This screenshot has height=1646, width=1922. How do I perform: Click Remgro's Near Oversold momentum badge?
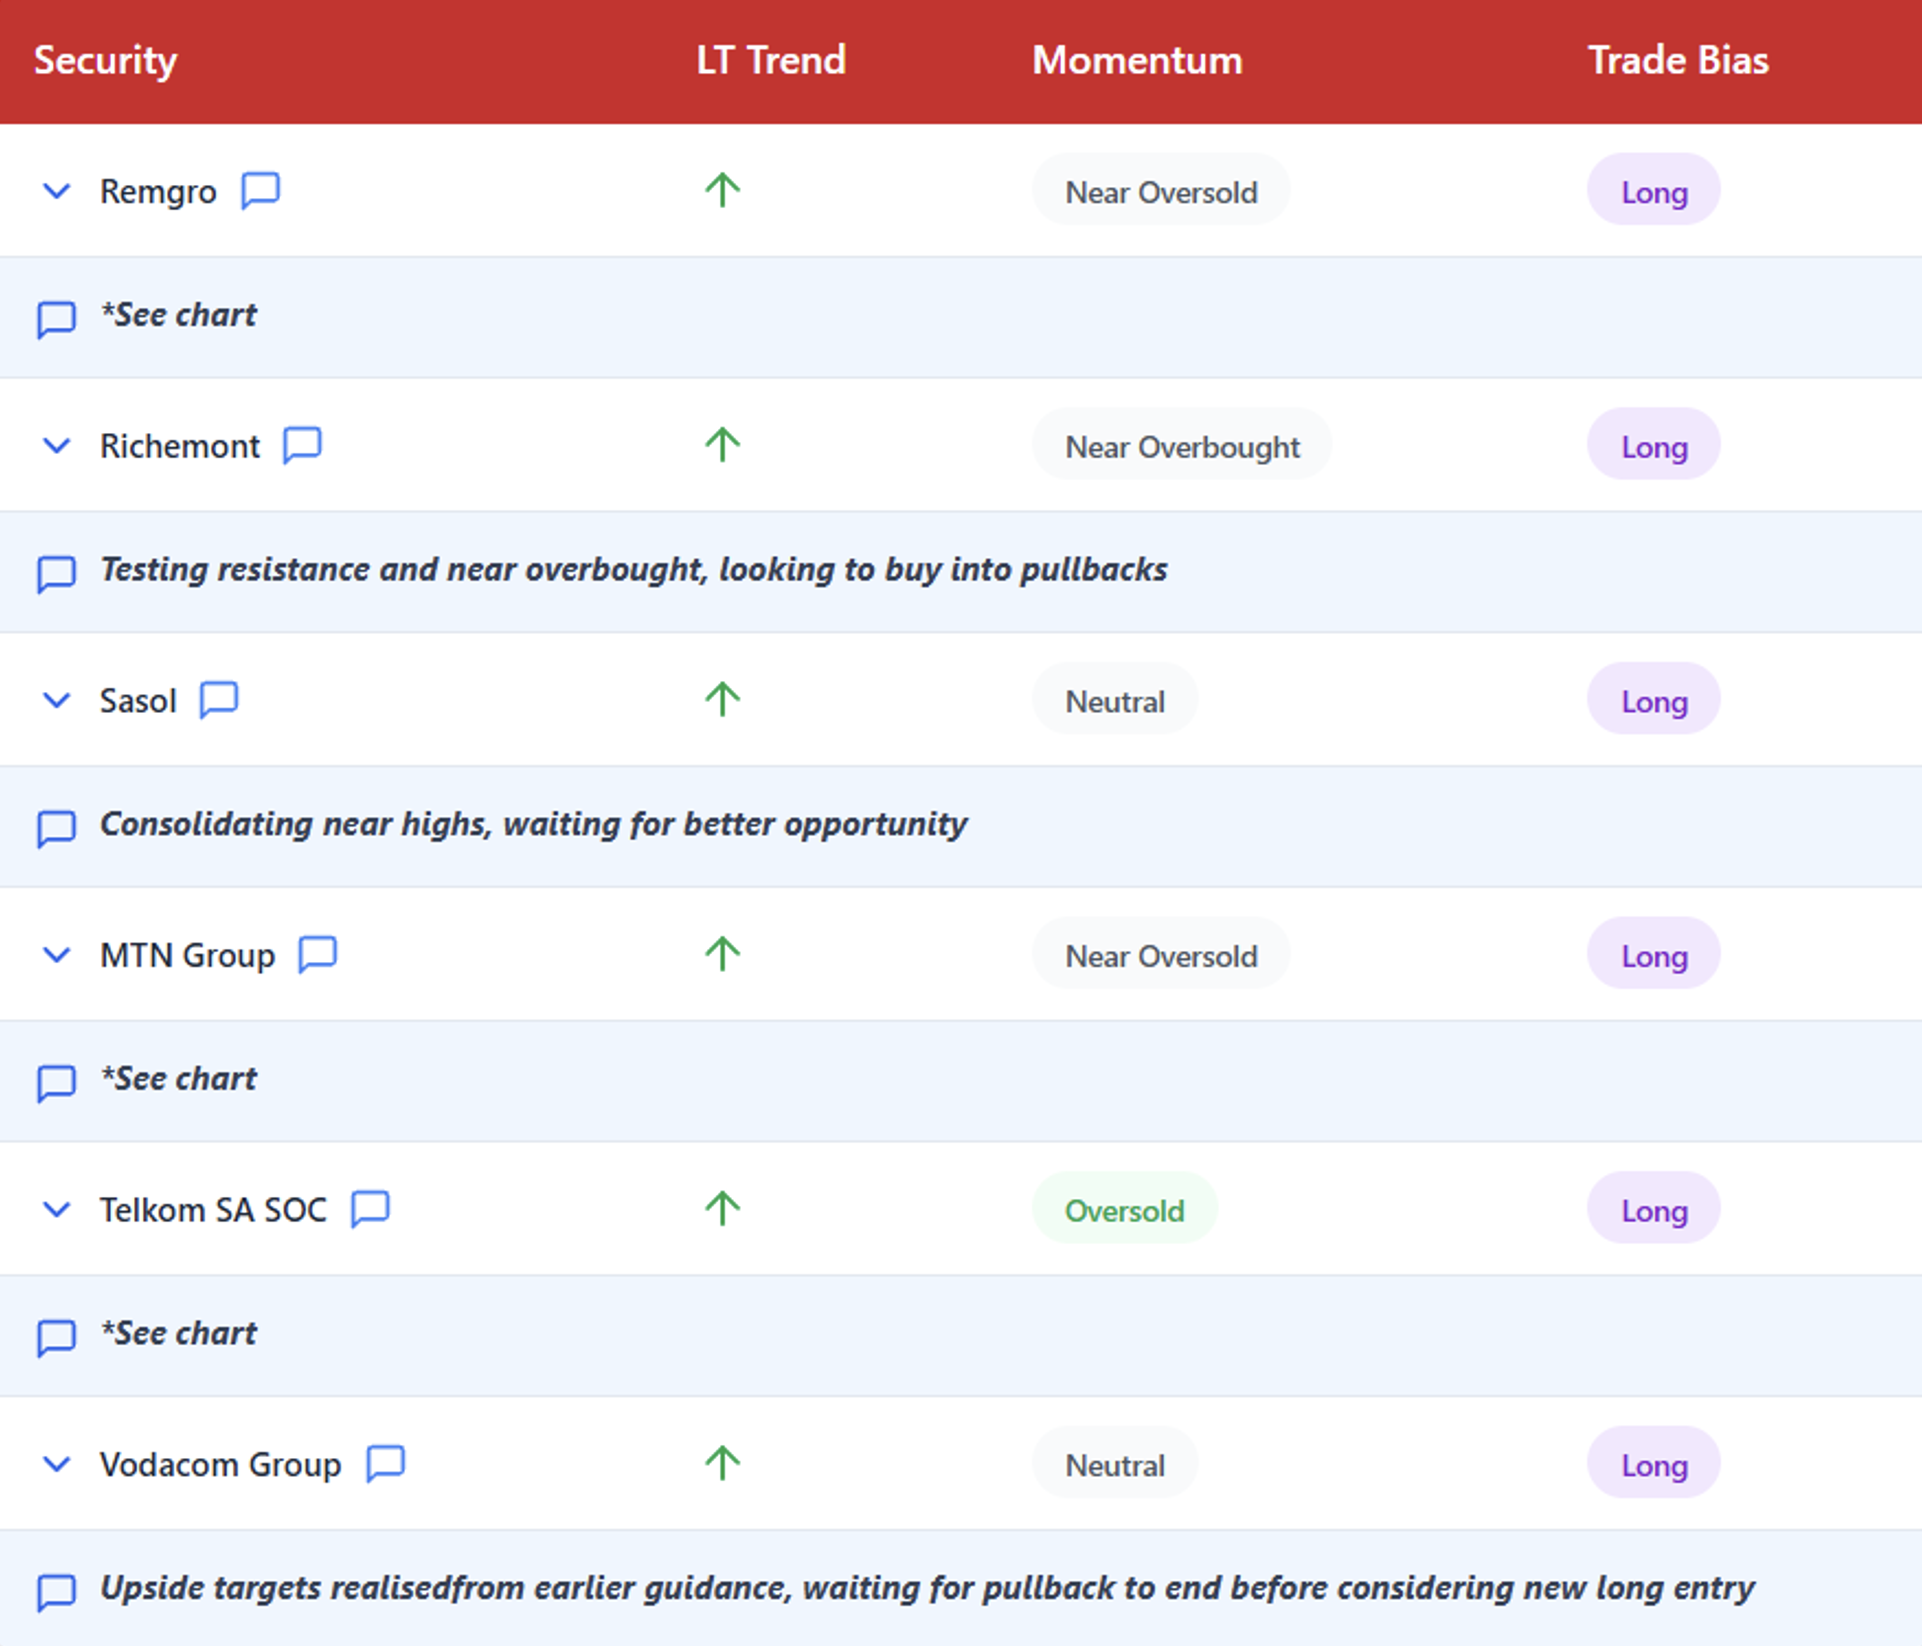[x=1161, y=190]
